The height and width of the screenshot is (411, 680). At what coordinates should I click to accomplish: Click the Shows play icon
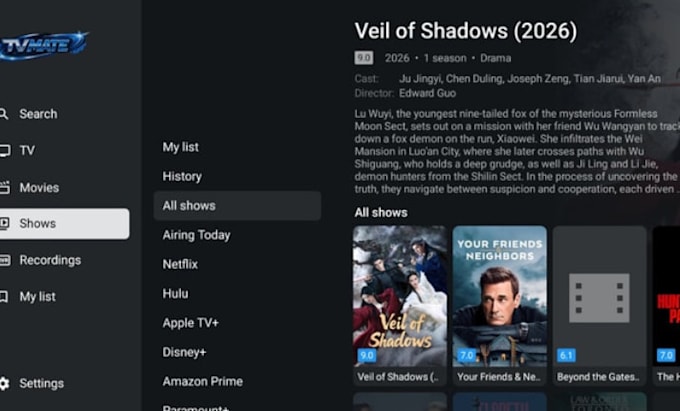4,223
